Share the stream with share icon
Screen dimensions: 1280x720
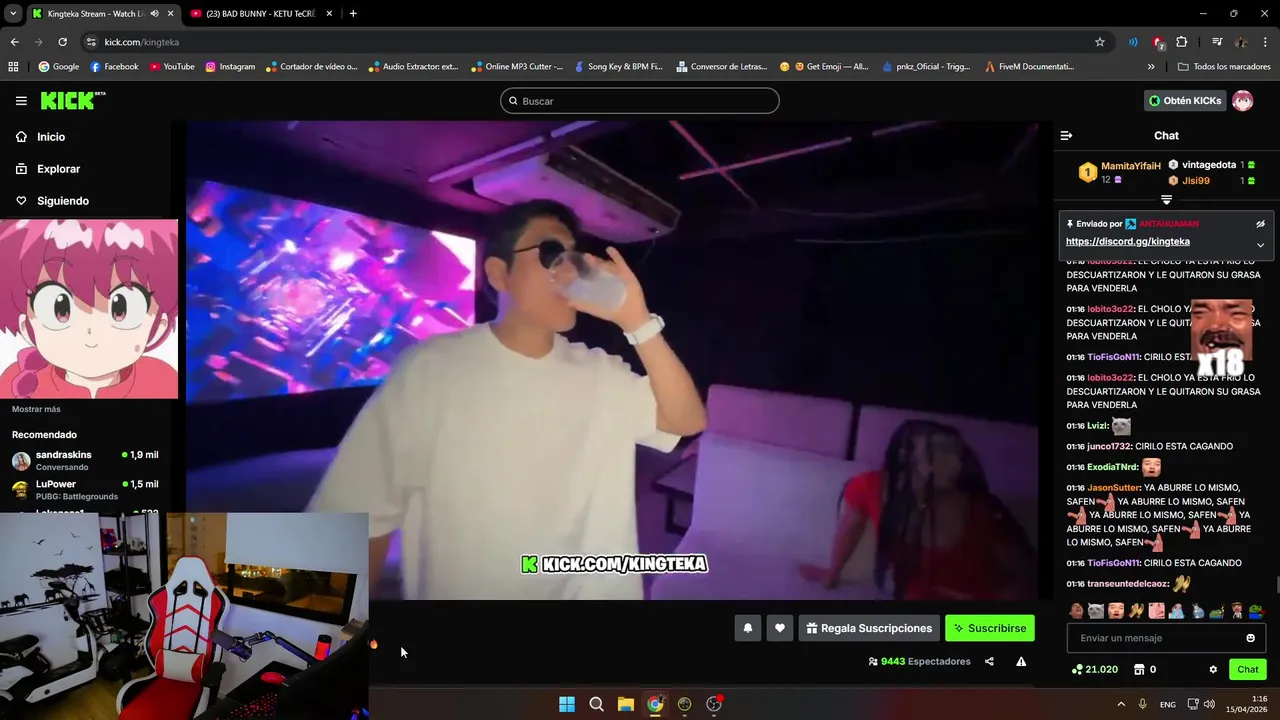click(989, 661)
